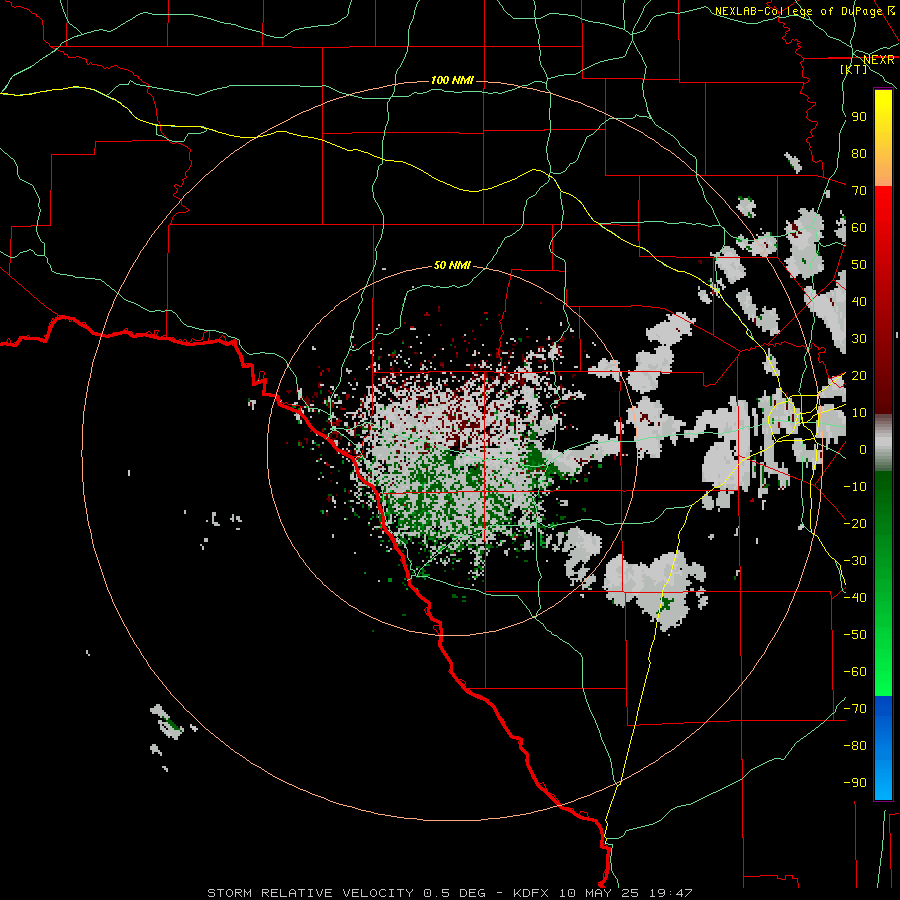Click the "-40" value on the velocity scale
The width and height of the screenshot is (900, 900).
coord(855,598)
